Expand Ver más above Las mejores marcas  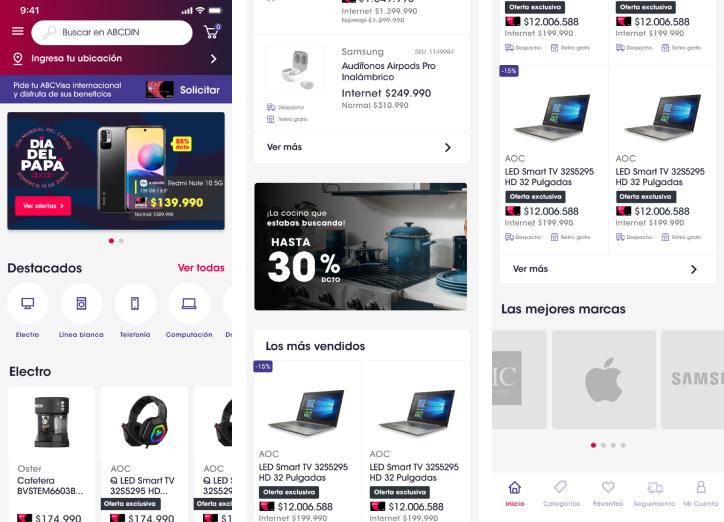(608, 269)
